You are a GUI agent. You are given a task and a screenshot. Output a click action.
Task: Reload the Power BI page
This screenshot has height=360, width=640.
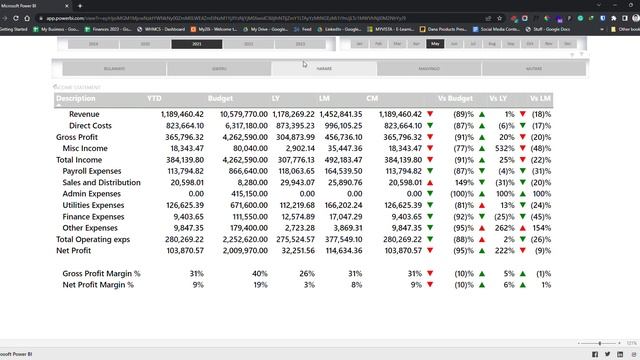(16, 18)
